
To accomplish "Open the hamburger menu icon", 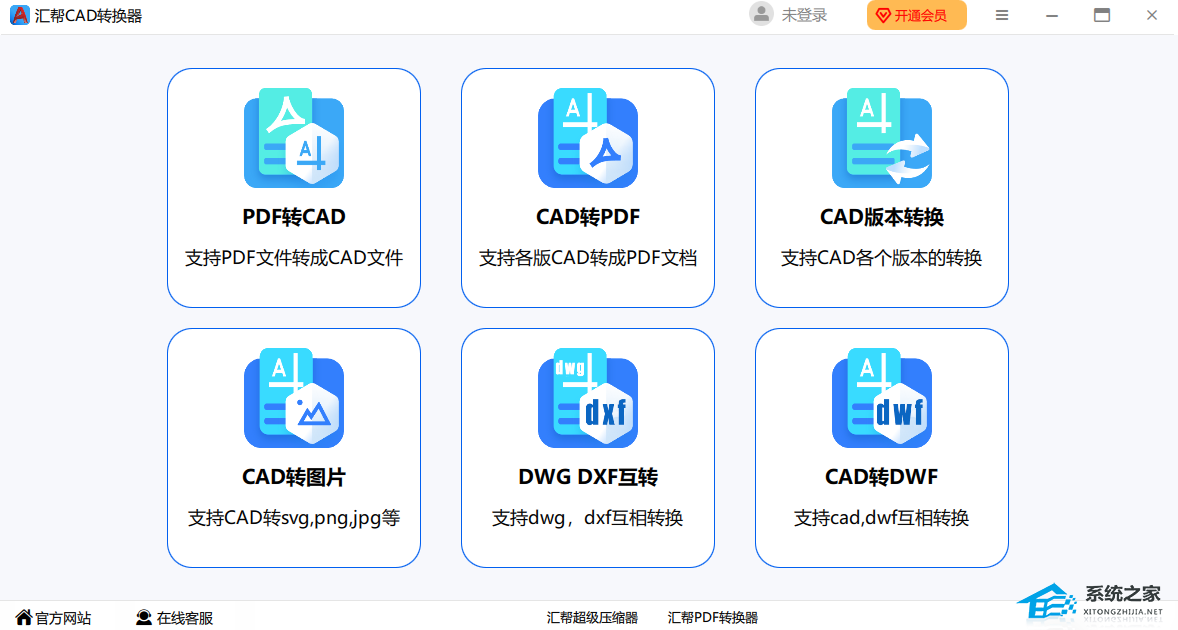I will click(1001, 15).
